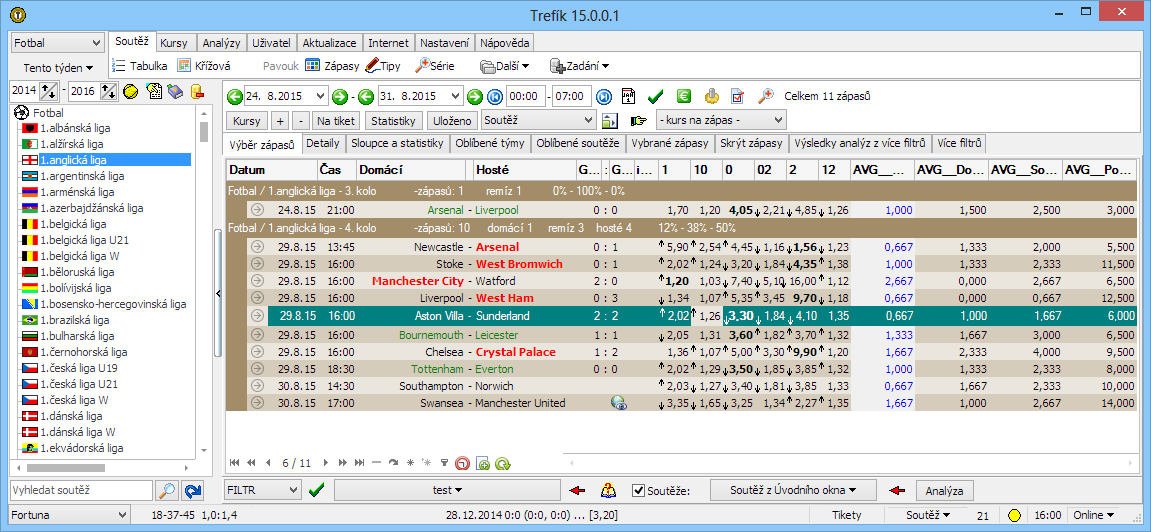1151x532 pixels.
Task: Open the Více filtrů tab
Action: coord(960,143)
